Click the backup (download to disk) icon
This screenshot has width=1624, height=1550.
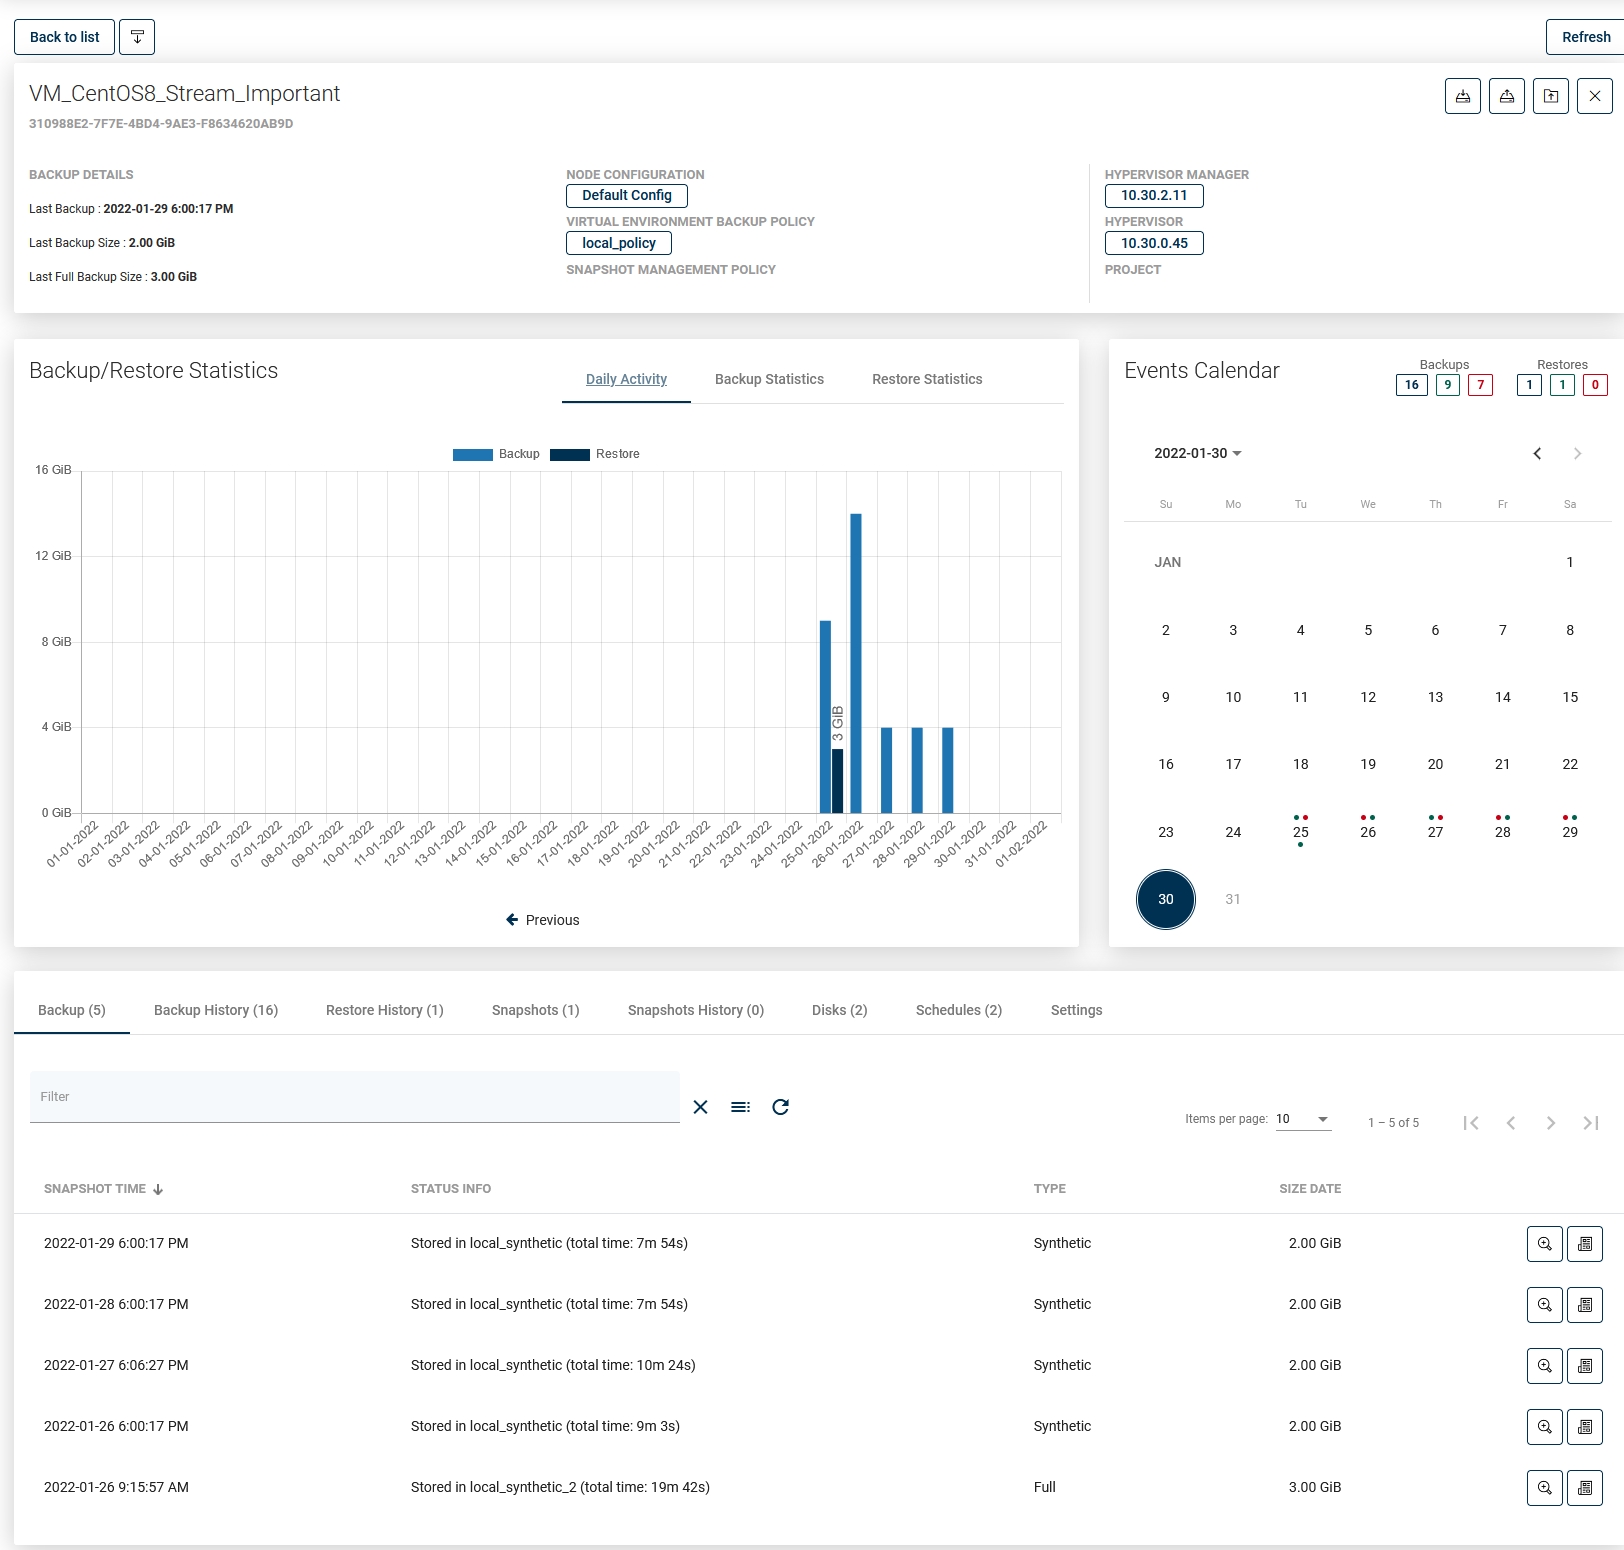pos(1462,96)
